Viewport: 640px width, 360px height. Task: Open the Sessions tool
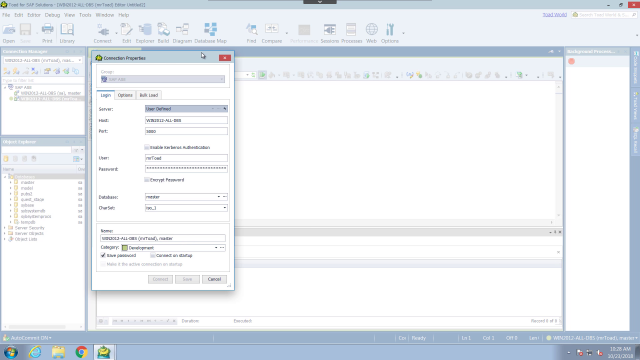pyautogui.click(x=330, y=33)
